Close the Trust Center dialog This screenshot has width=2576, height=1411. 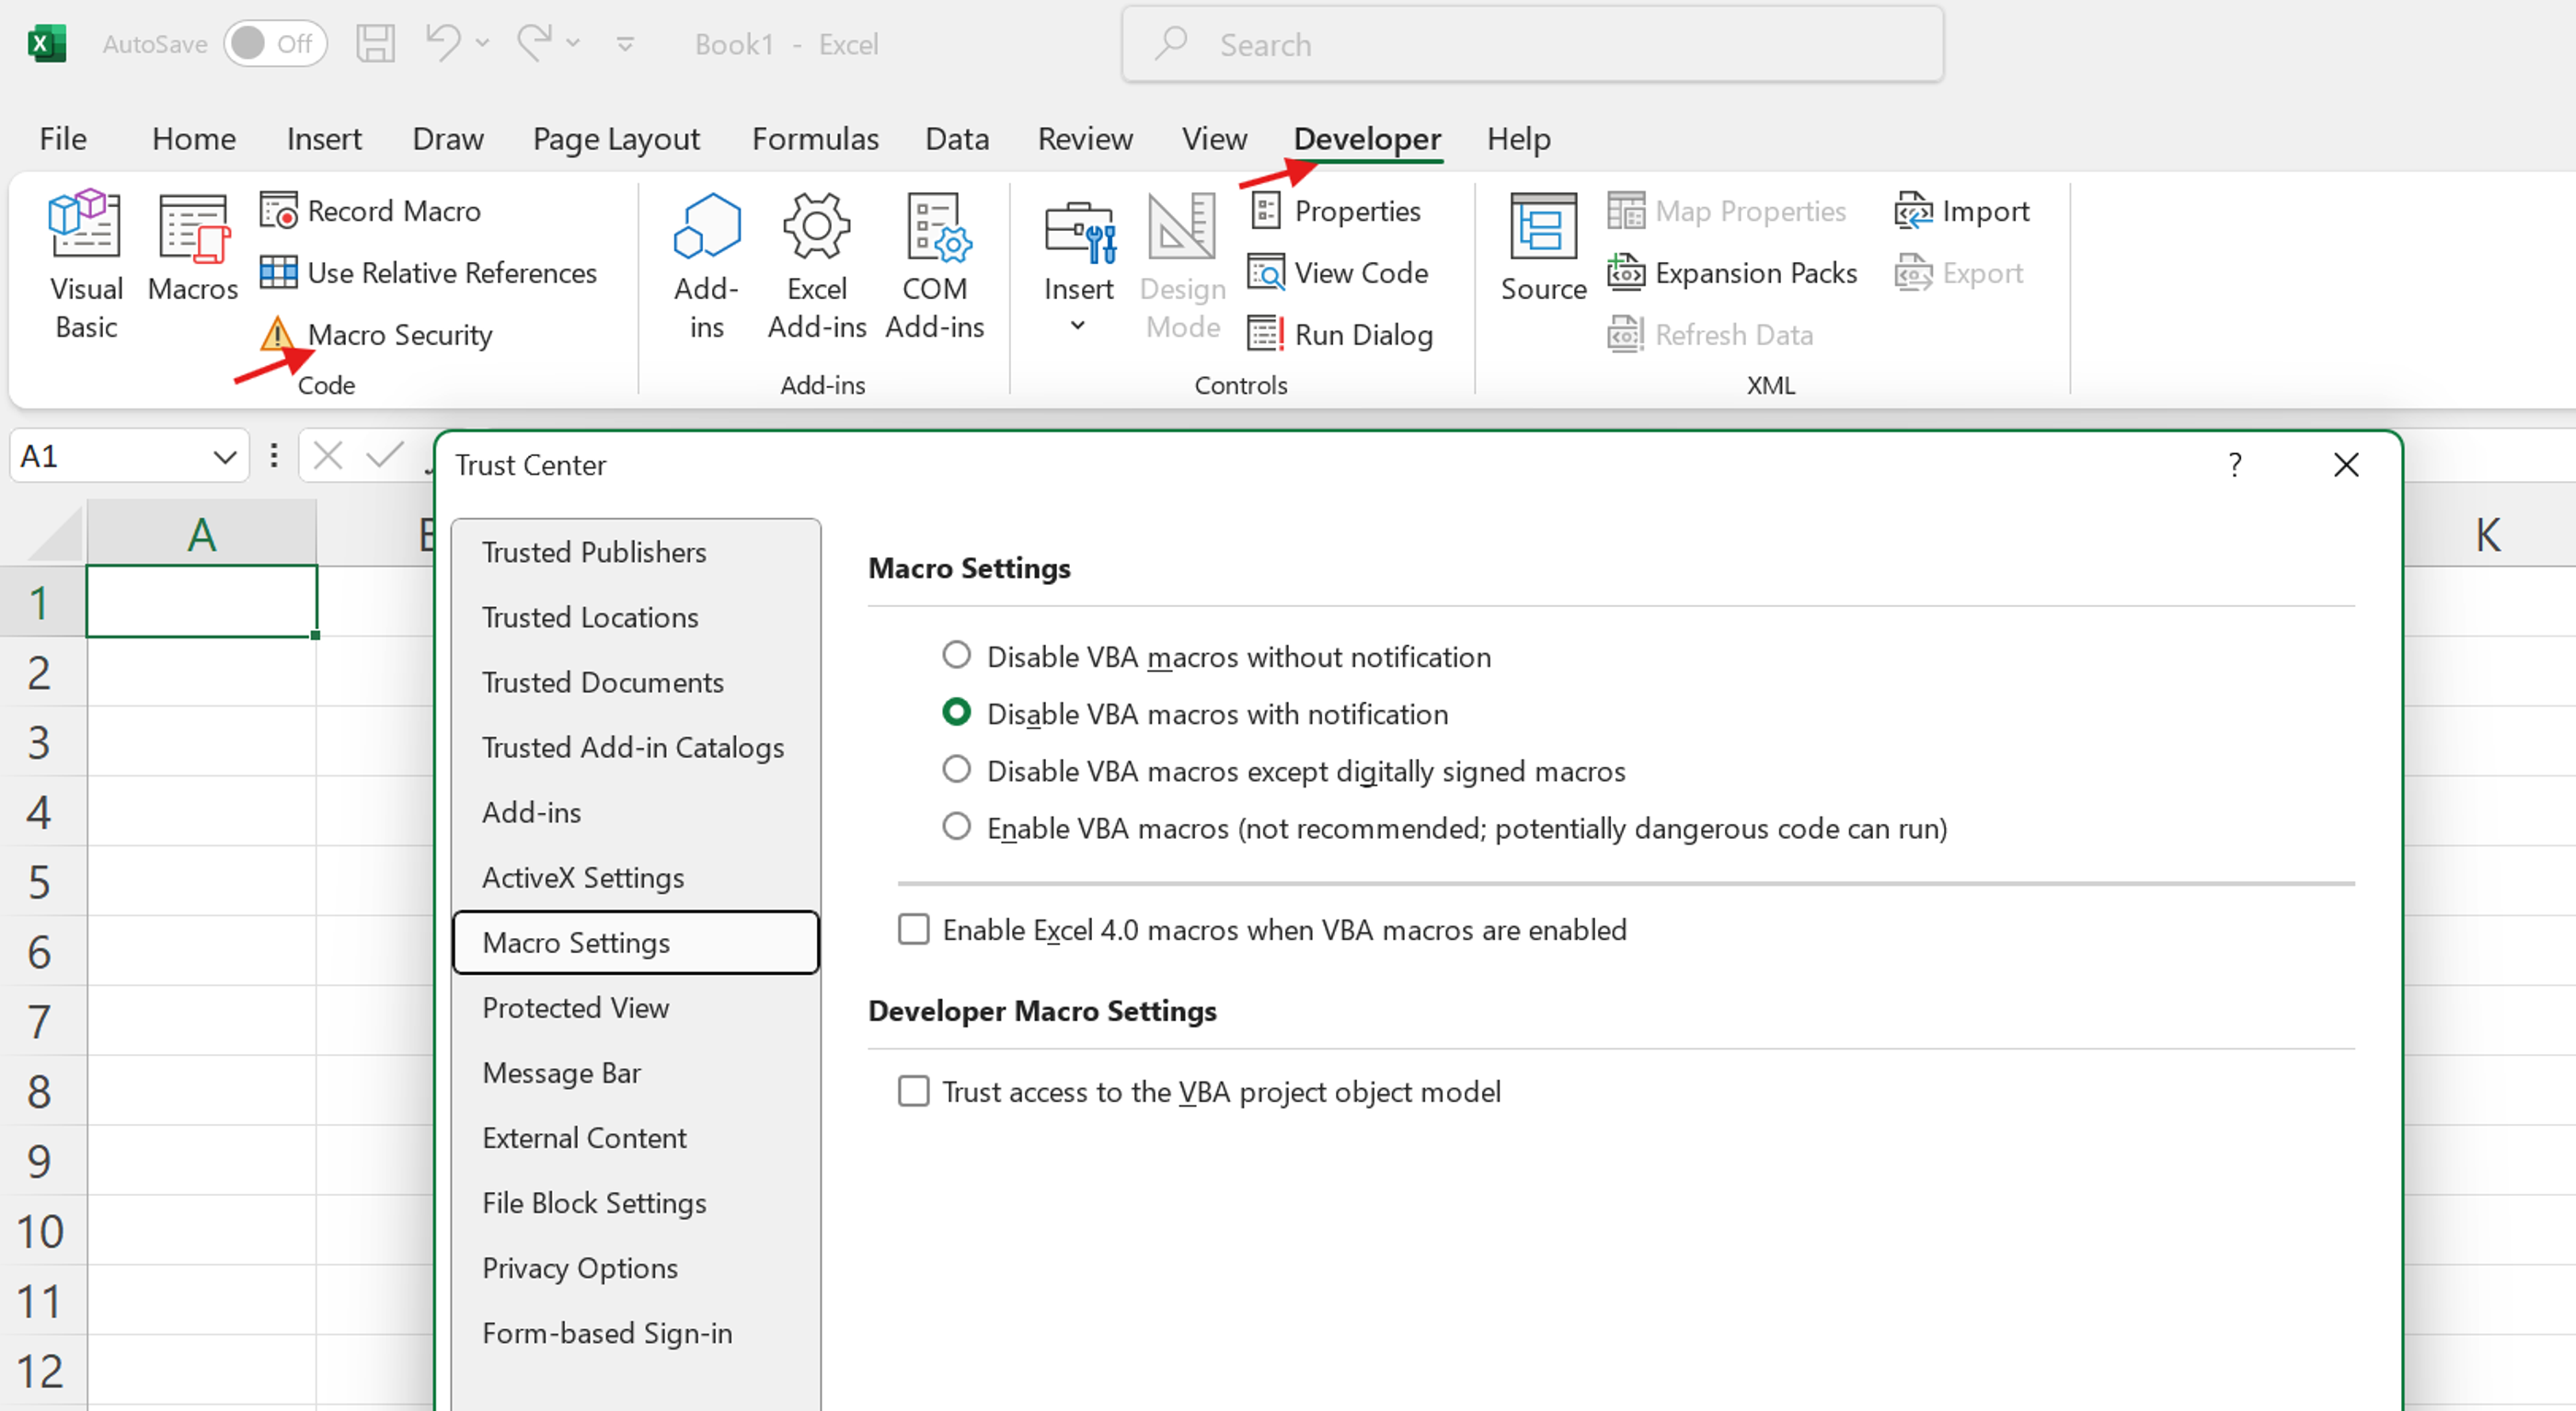(x=2346, y=465)
